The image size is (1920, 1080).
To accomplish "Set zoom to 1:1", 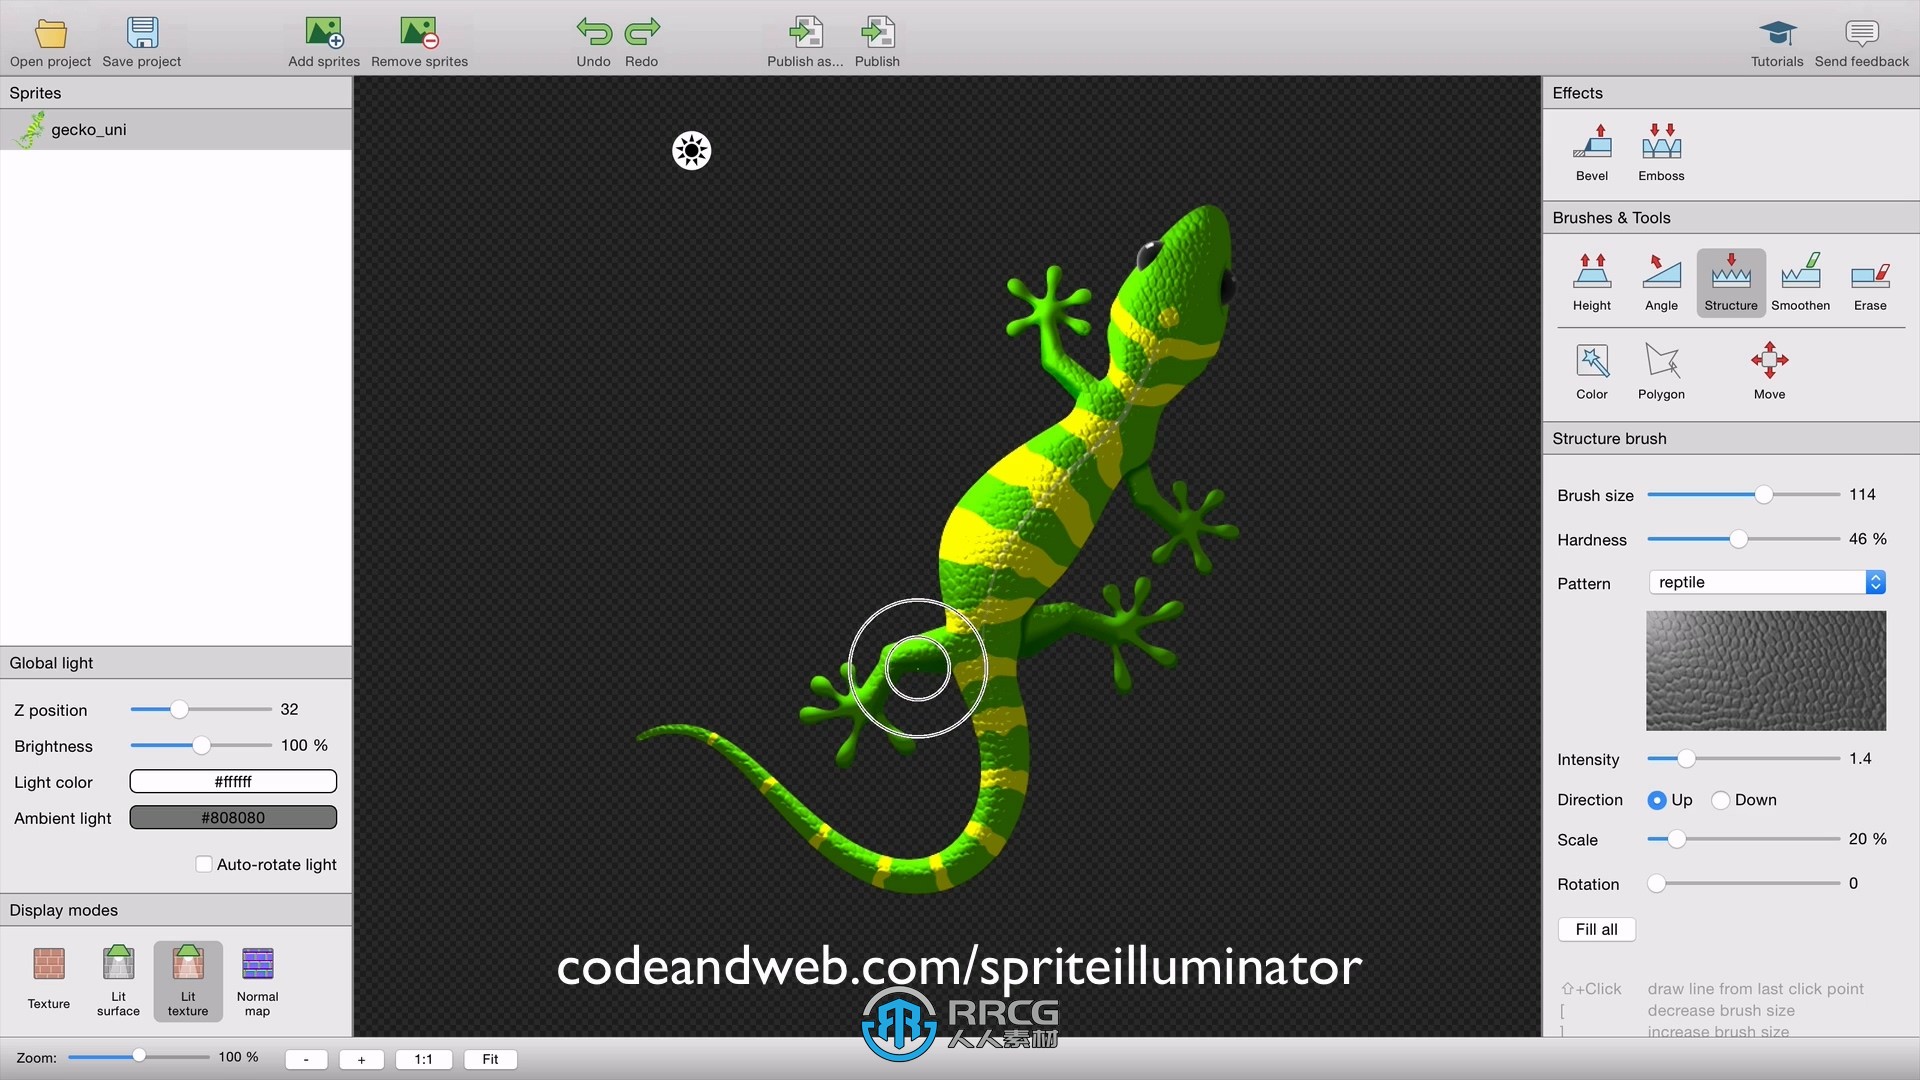I will pos(423,1059).
